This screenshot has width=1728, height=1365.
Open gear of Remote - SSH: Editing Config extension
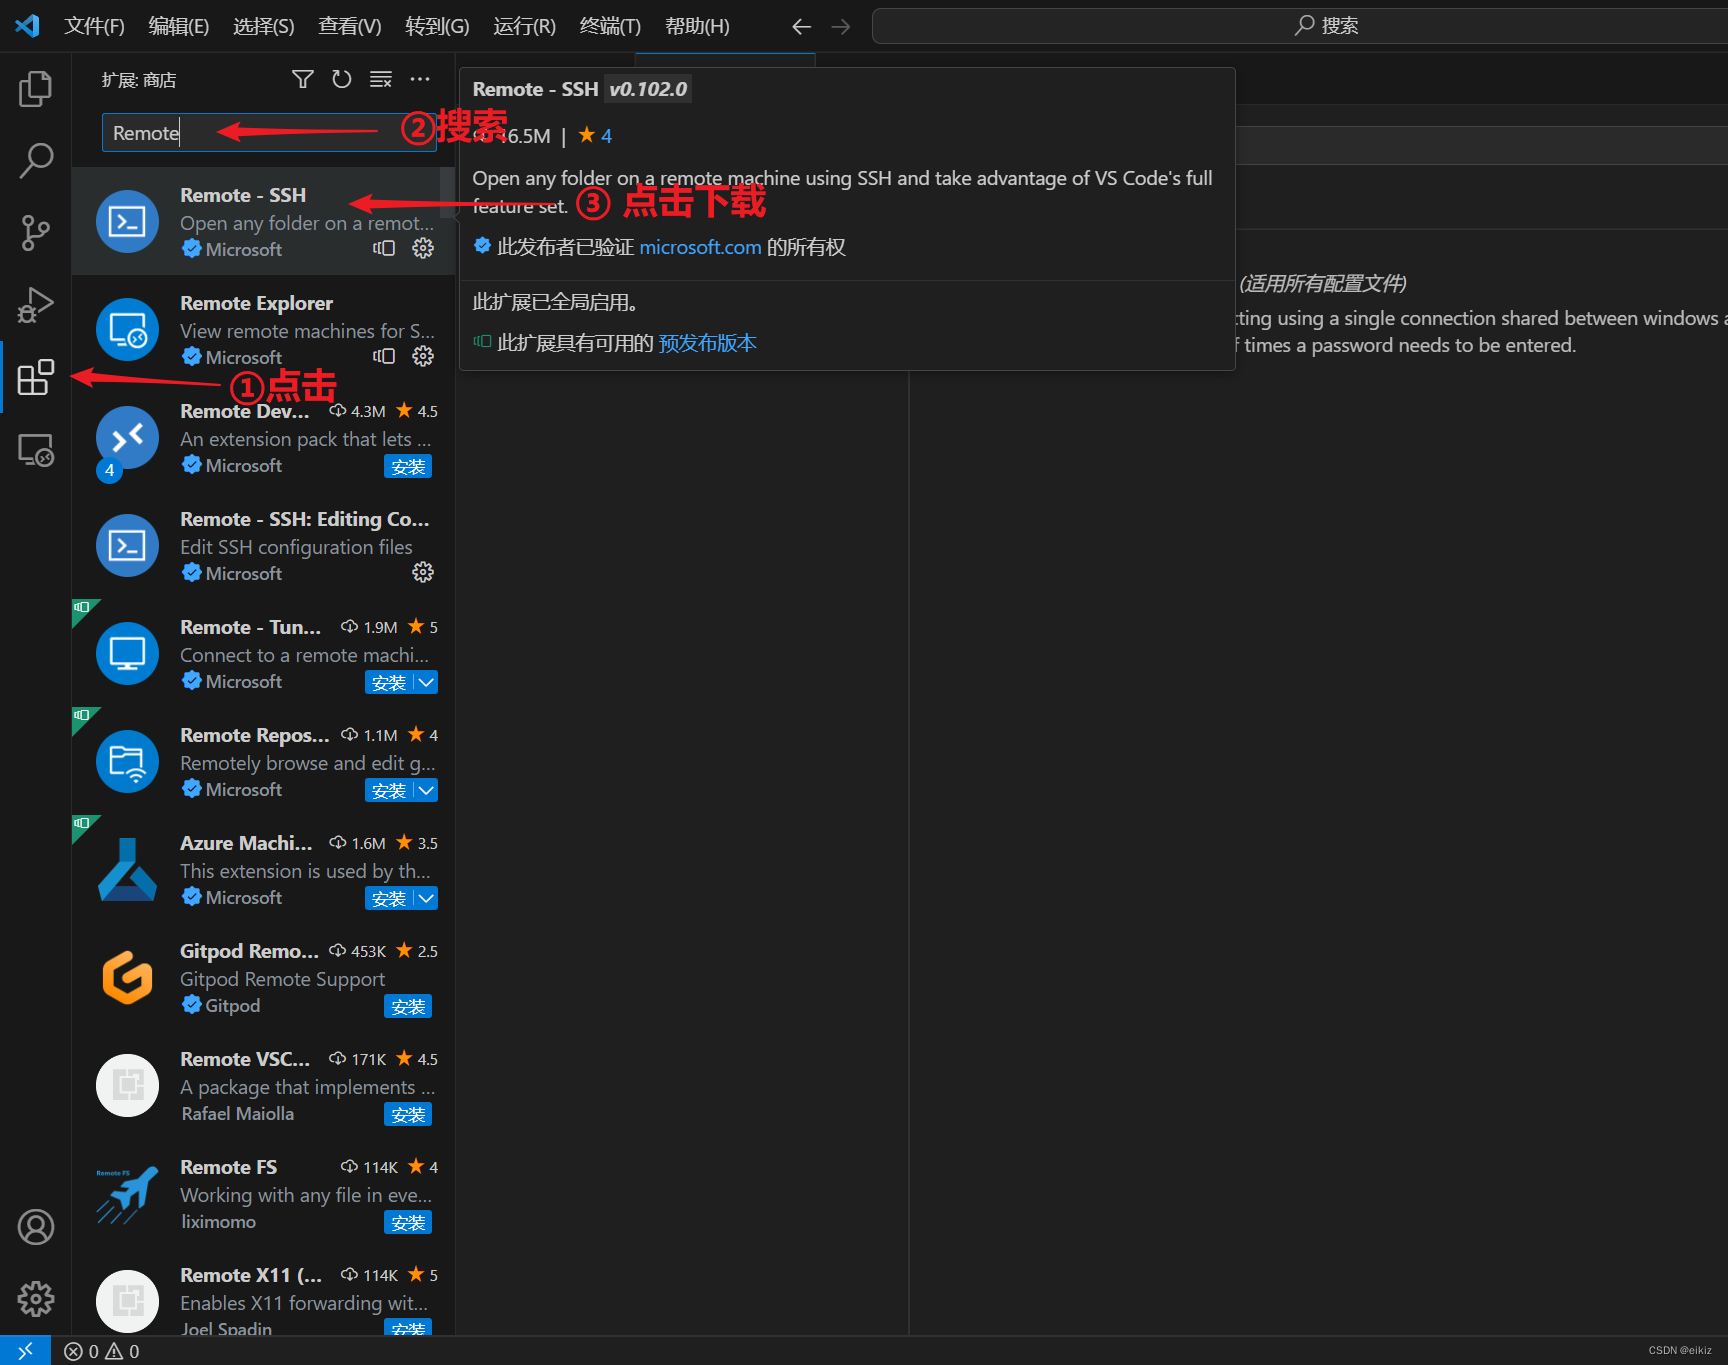tap(422, 572)
